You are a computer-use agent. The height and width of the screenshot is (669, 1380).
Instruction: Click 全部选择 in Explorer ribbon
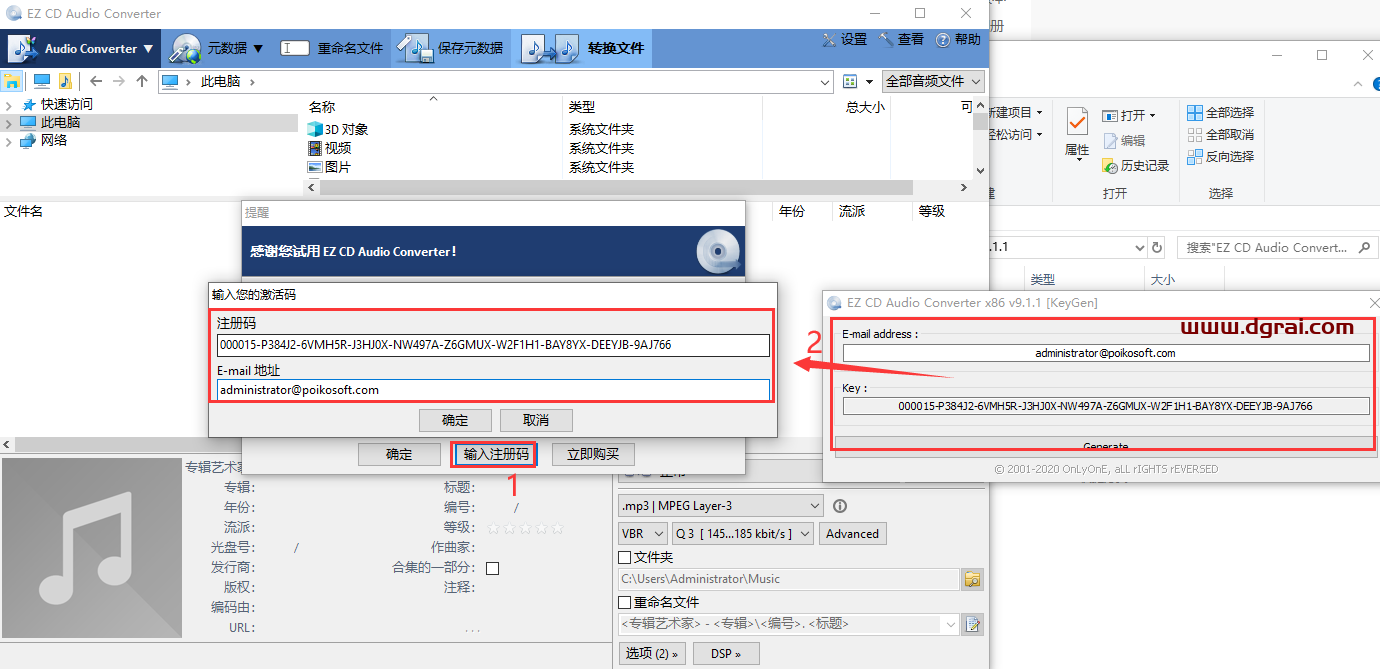[x=1220, y=112]
